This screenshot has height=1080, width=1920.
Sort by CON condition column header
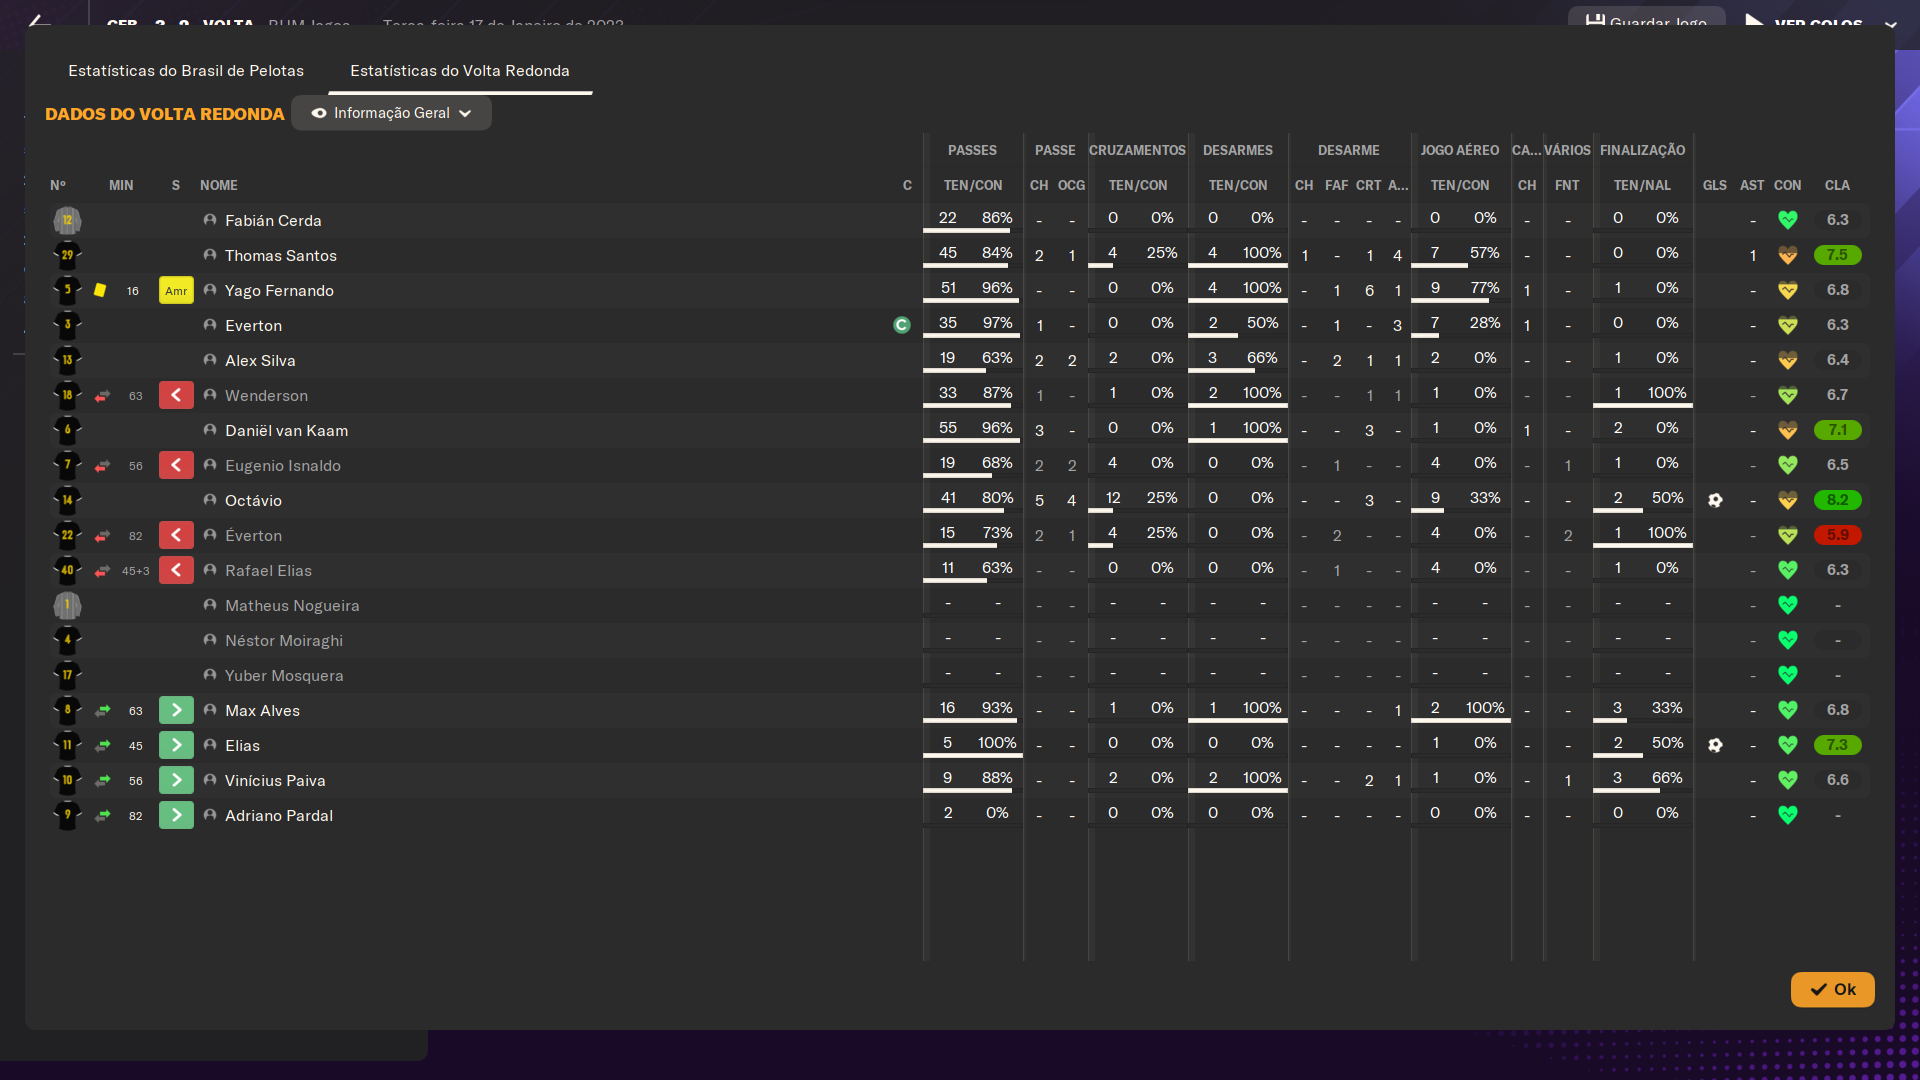click(1788, 185)
